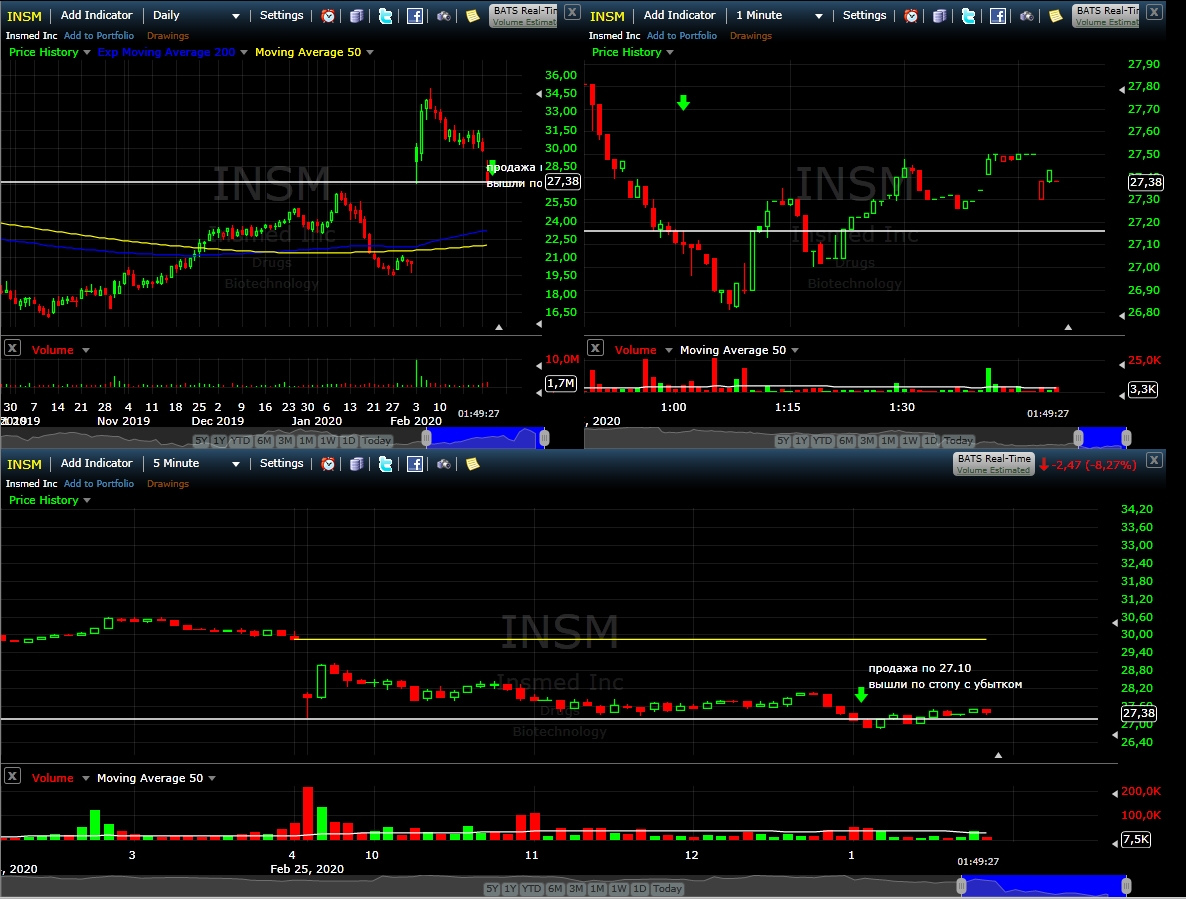Open Settings in Daily chart
The width and height of the screenshot is (1186, 899).
[x=281, y=15]
